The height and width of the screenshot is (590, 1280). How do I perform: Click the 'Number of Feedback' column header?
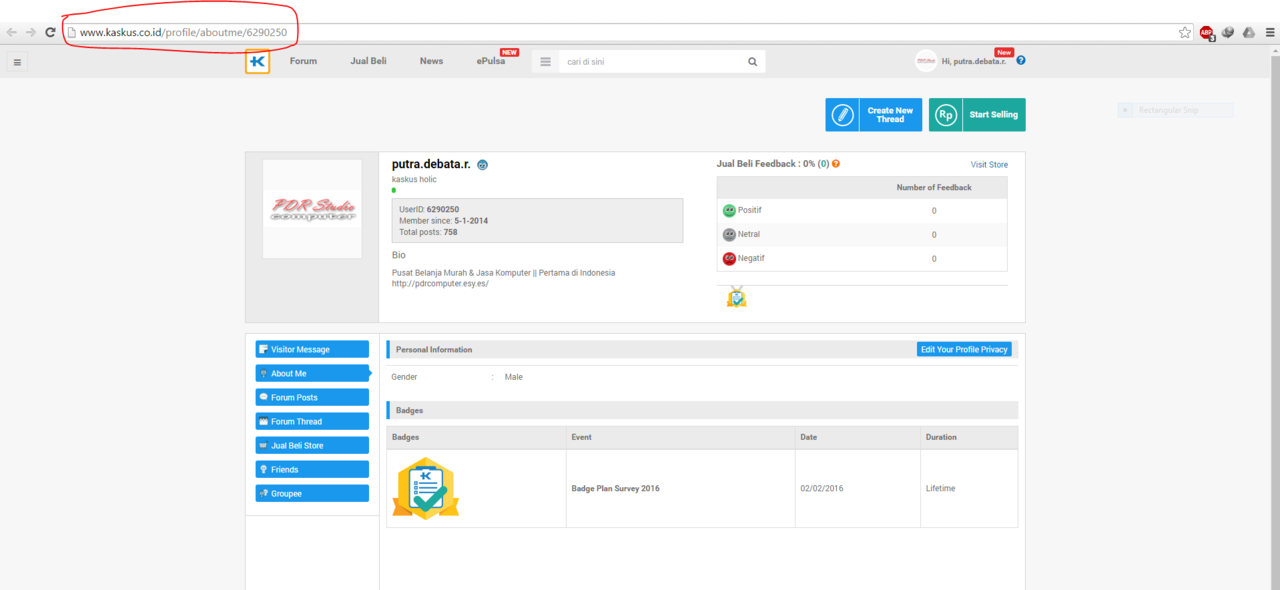pyautogui.click(x=934, y=187)
